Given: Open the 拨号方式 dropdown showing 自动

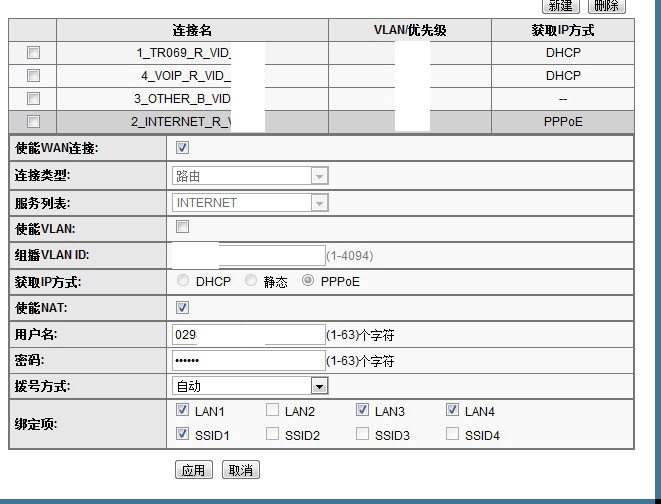Looking at the screenshot, I should [x=250, y=386].
